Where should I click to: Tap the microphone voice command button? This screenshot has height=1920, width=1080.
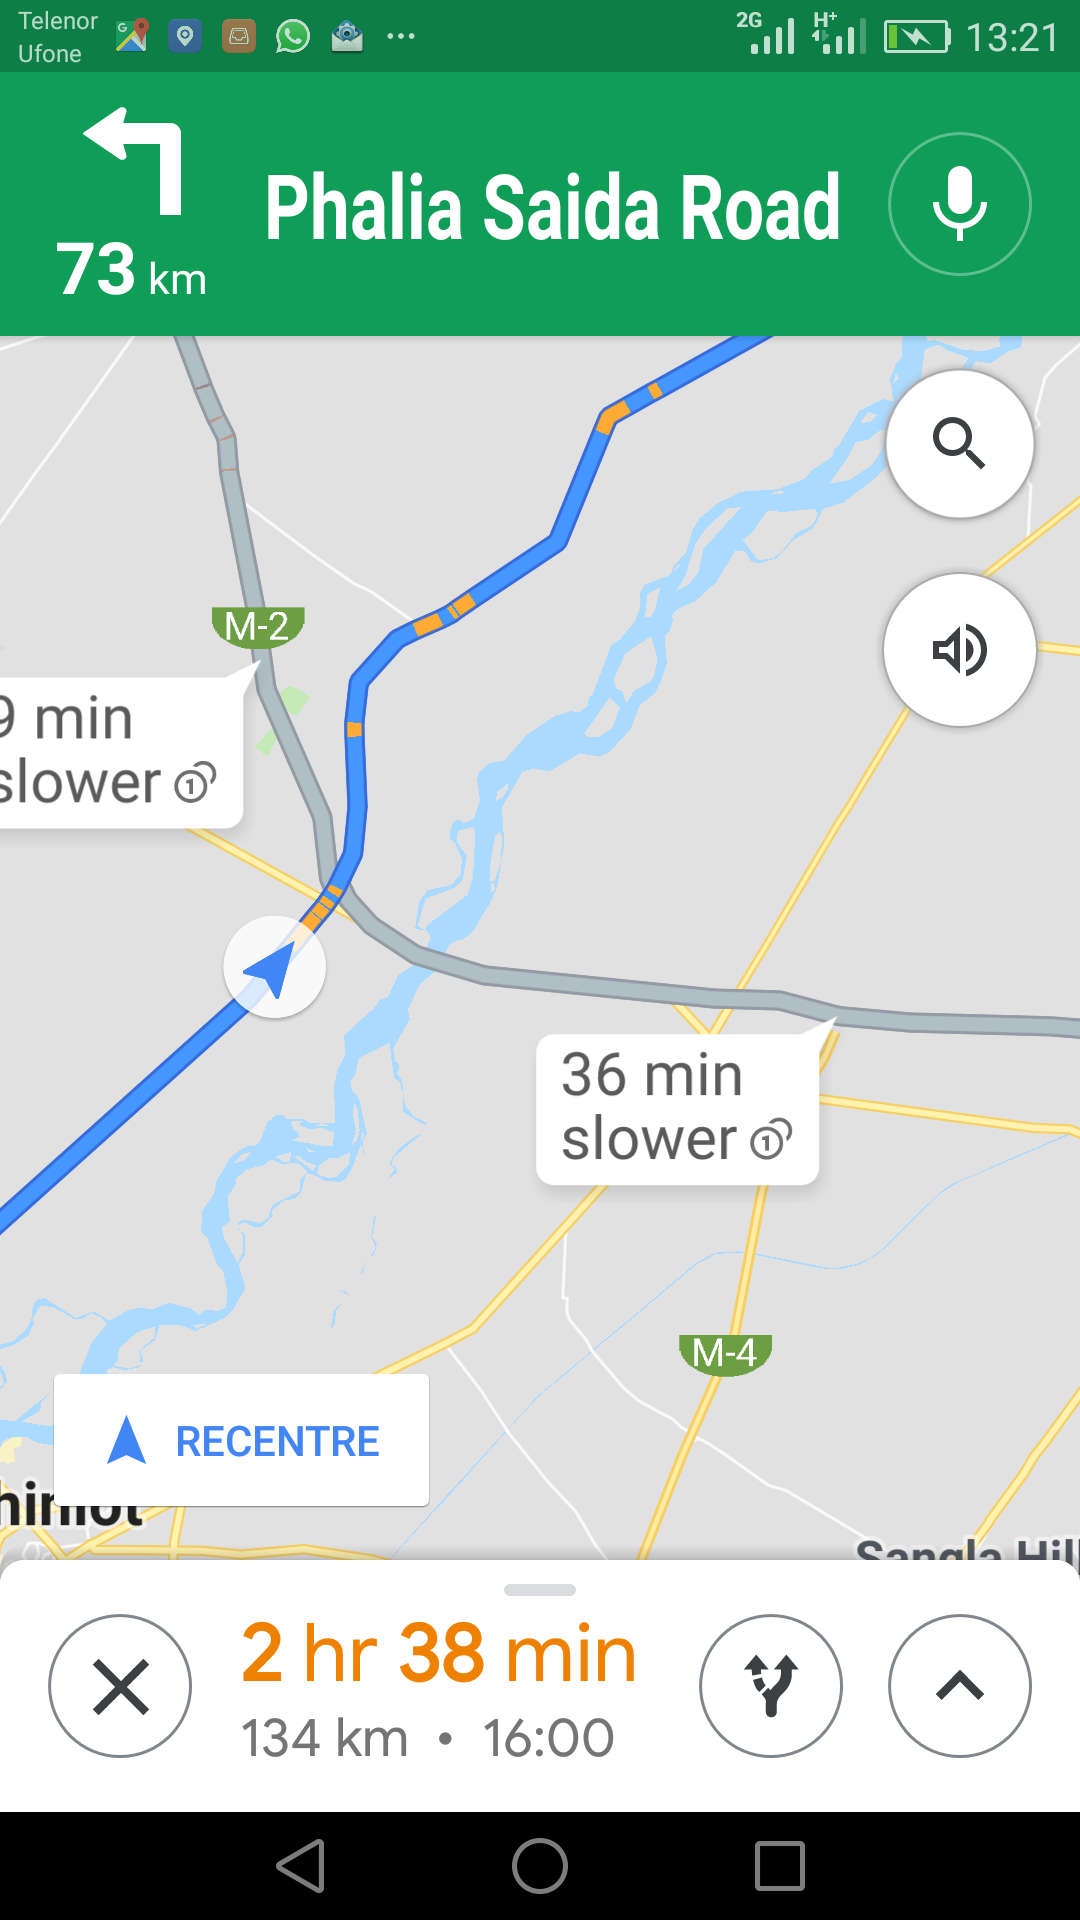click(960, 204)
